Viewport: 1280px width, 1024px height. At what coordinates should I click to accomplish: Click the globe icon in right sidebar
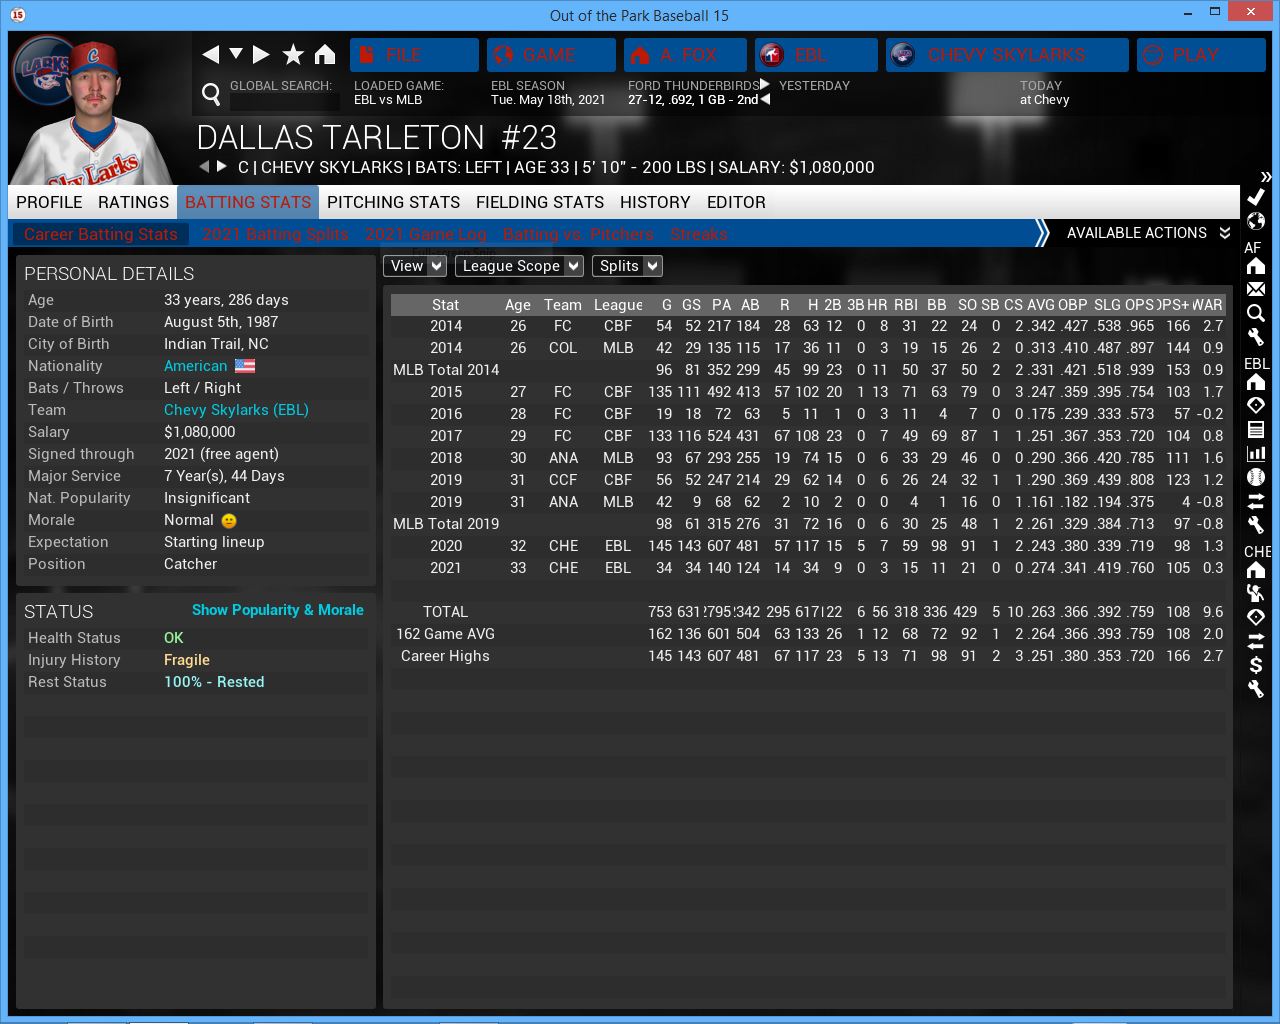1256,221
